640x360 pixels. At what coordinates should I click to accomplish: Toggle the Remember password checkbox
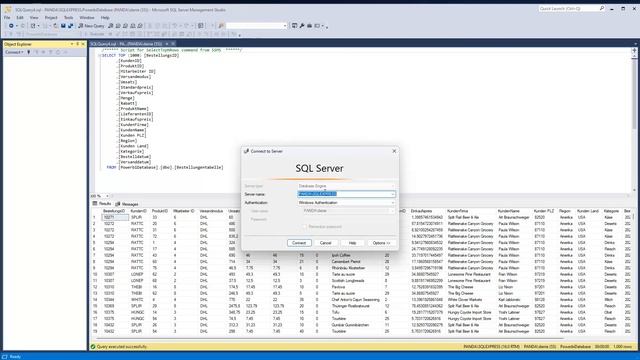304,227
